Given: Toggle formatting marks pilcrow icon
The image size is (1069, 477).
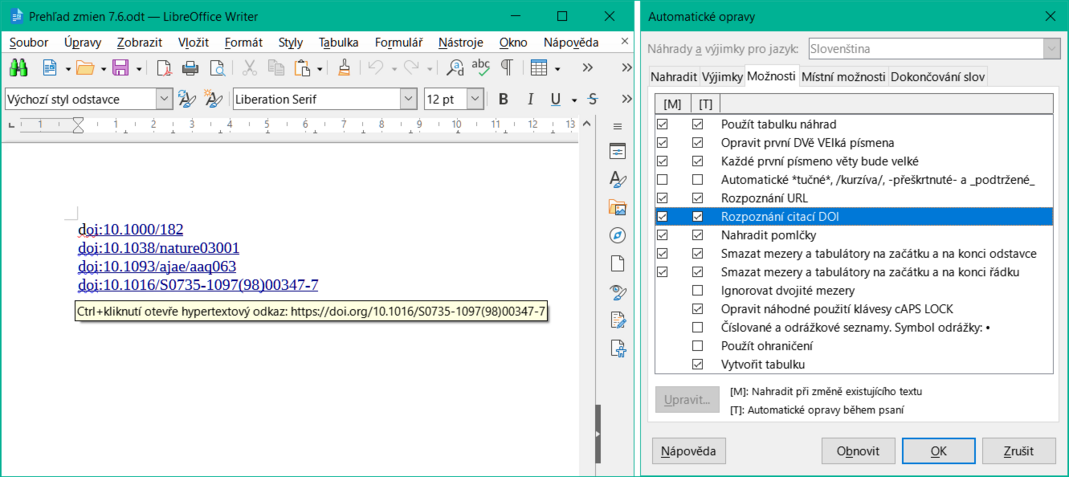Looking at the screenshot, I should (x=507, y=68).
